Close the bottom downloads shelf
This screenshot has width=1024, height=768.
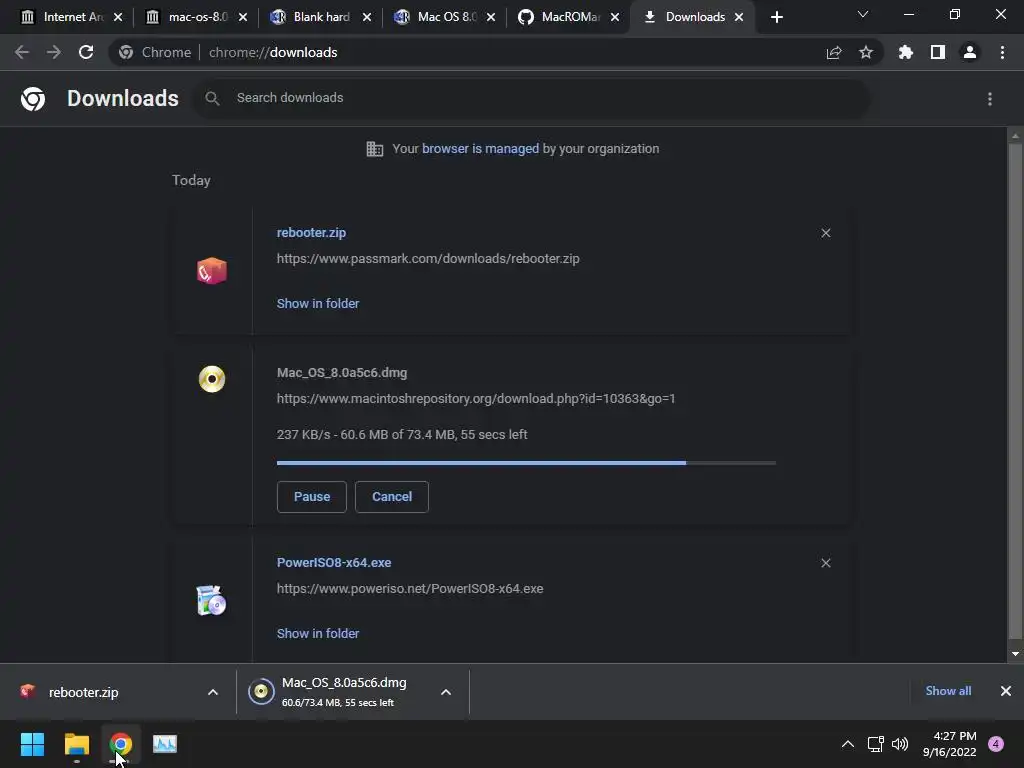point(1006,691)
